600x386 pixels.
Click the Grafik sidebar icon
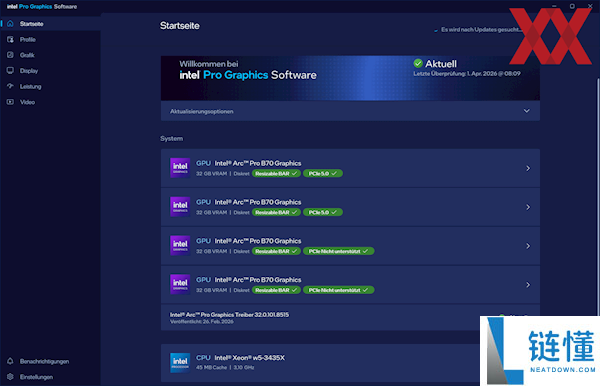pyautogui.click(x=10, y=55)
